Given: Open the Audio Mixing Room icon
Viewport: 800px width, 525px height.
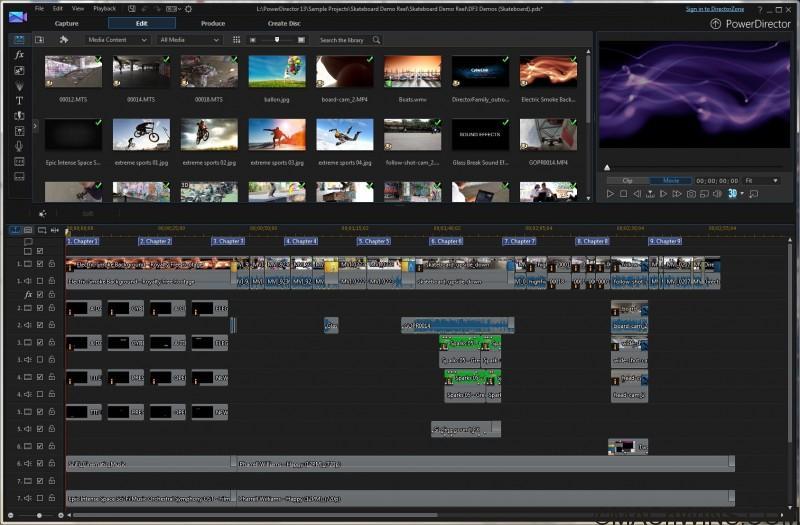Looking at the screenshot, I should 19,131.
